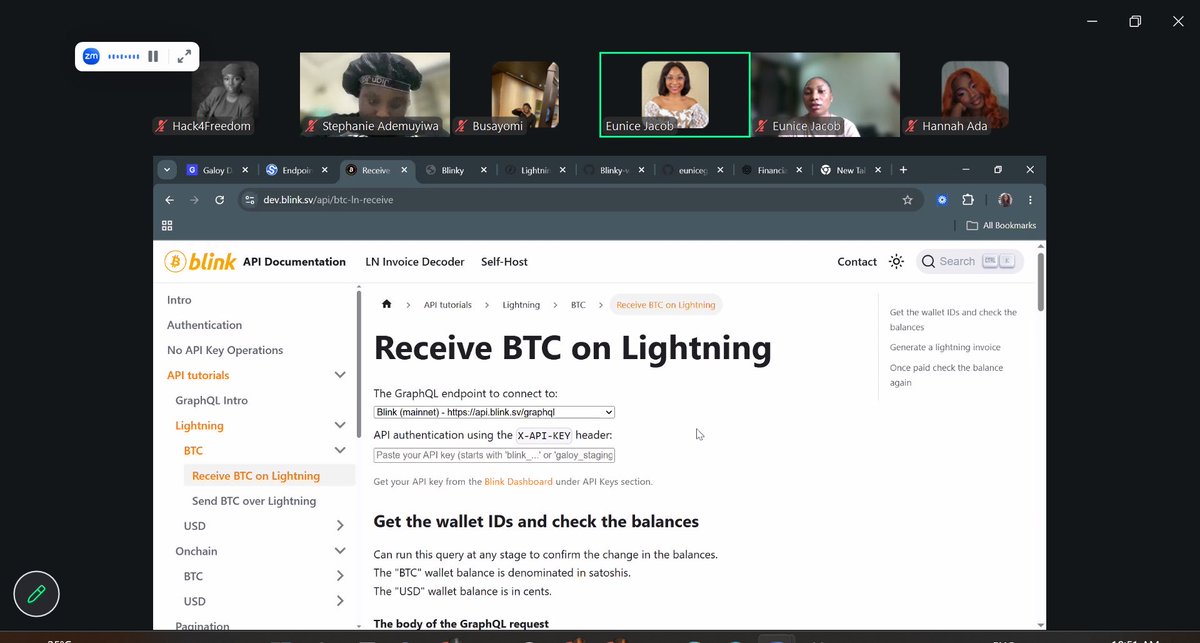This screenshot has width=1200, height=643.
Task: Open a new browser tab with plus
Action: click(x=903, y=170)
